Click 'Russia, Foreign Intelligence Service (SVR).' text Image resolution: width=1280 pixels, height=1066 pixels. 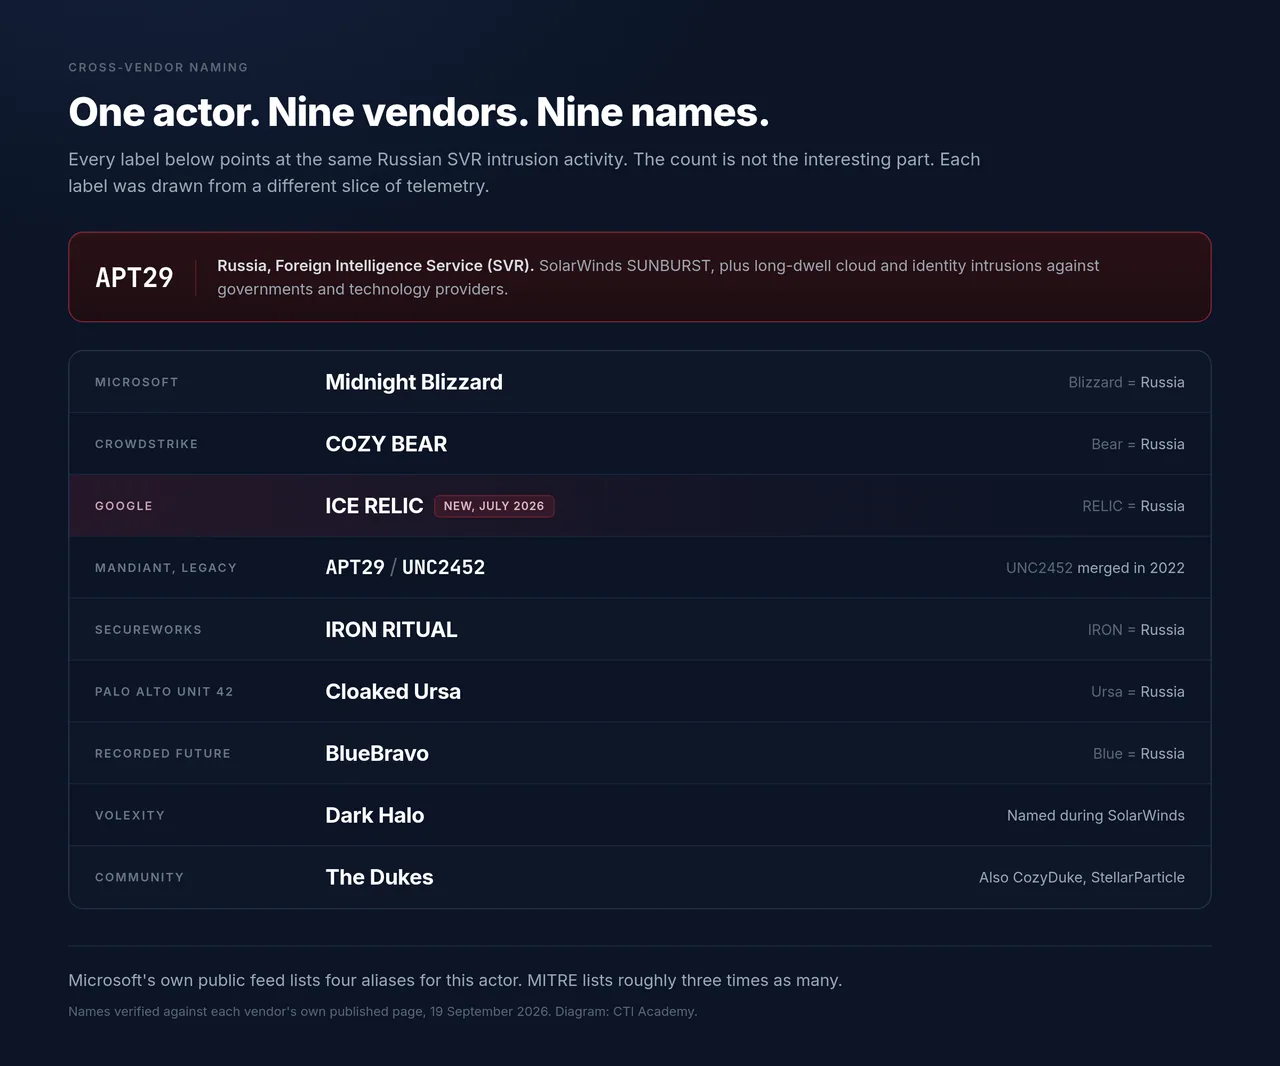375,266
